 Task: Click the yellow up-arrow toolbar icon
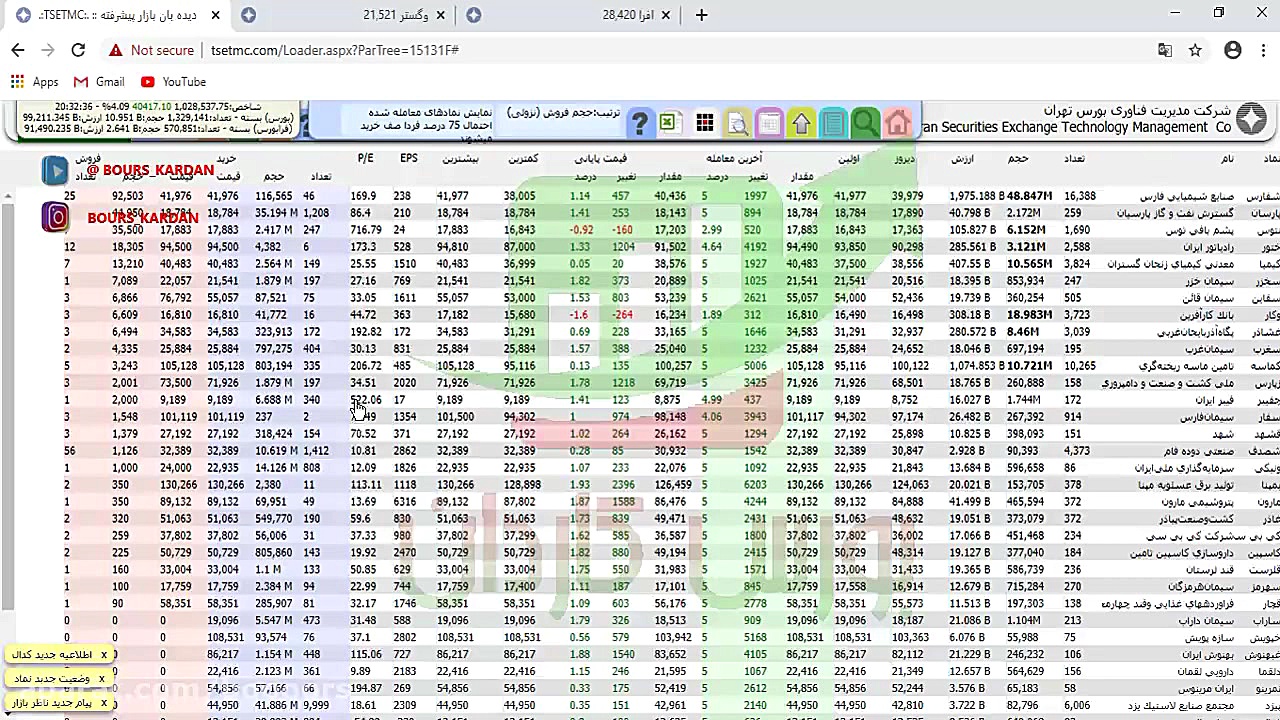point(801,123)
